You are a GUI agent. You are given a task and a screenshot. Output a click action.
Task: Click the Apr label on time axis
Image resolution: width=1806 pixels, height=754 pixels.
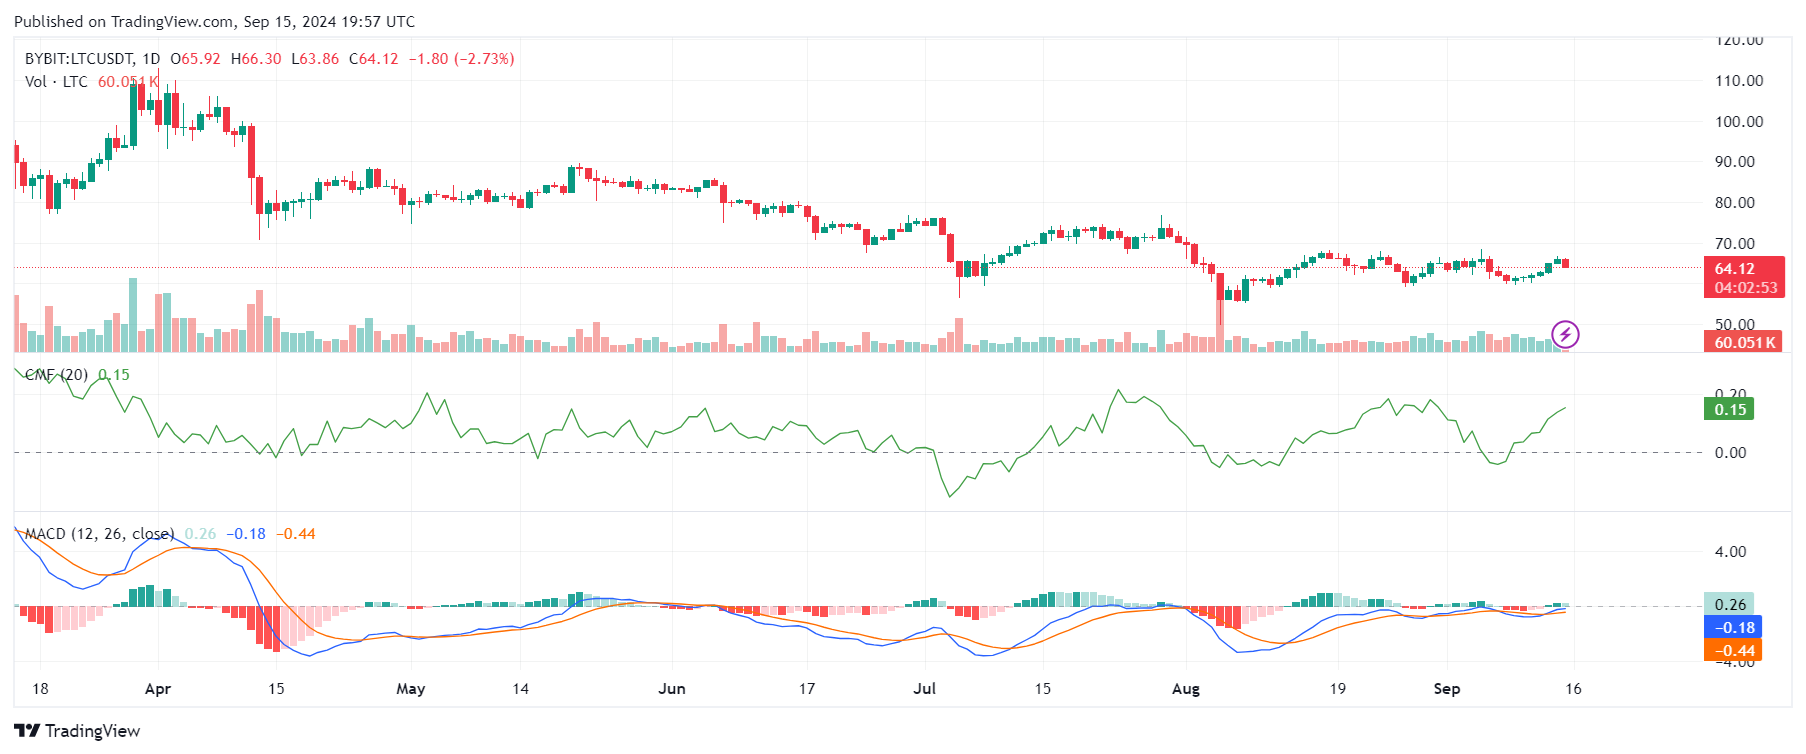pyautogui.click(x=158, y=689)
